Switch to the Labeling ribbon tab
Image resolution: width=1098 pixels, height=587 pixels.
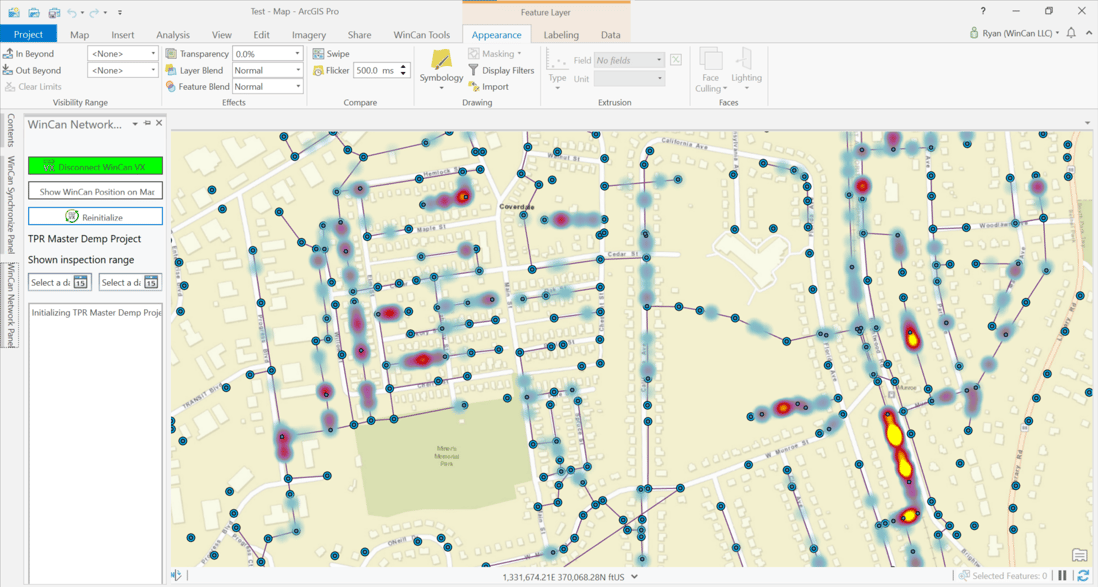coord(560,33)
